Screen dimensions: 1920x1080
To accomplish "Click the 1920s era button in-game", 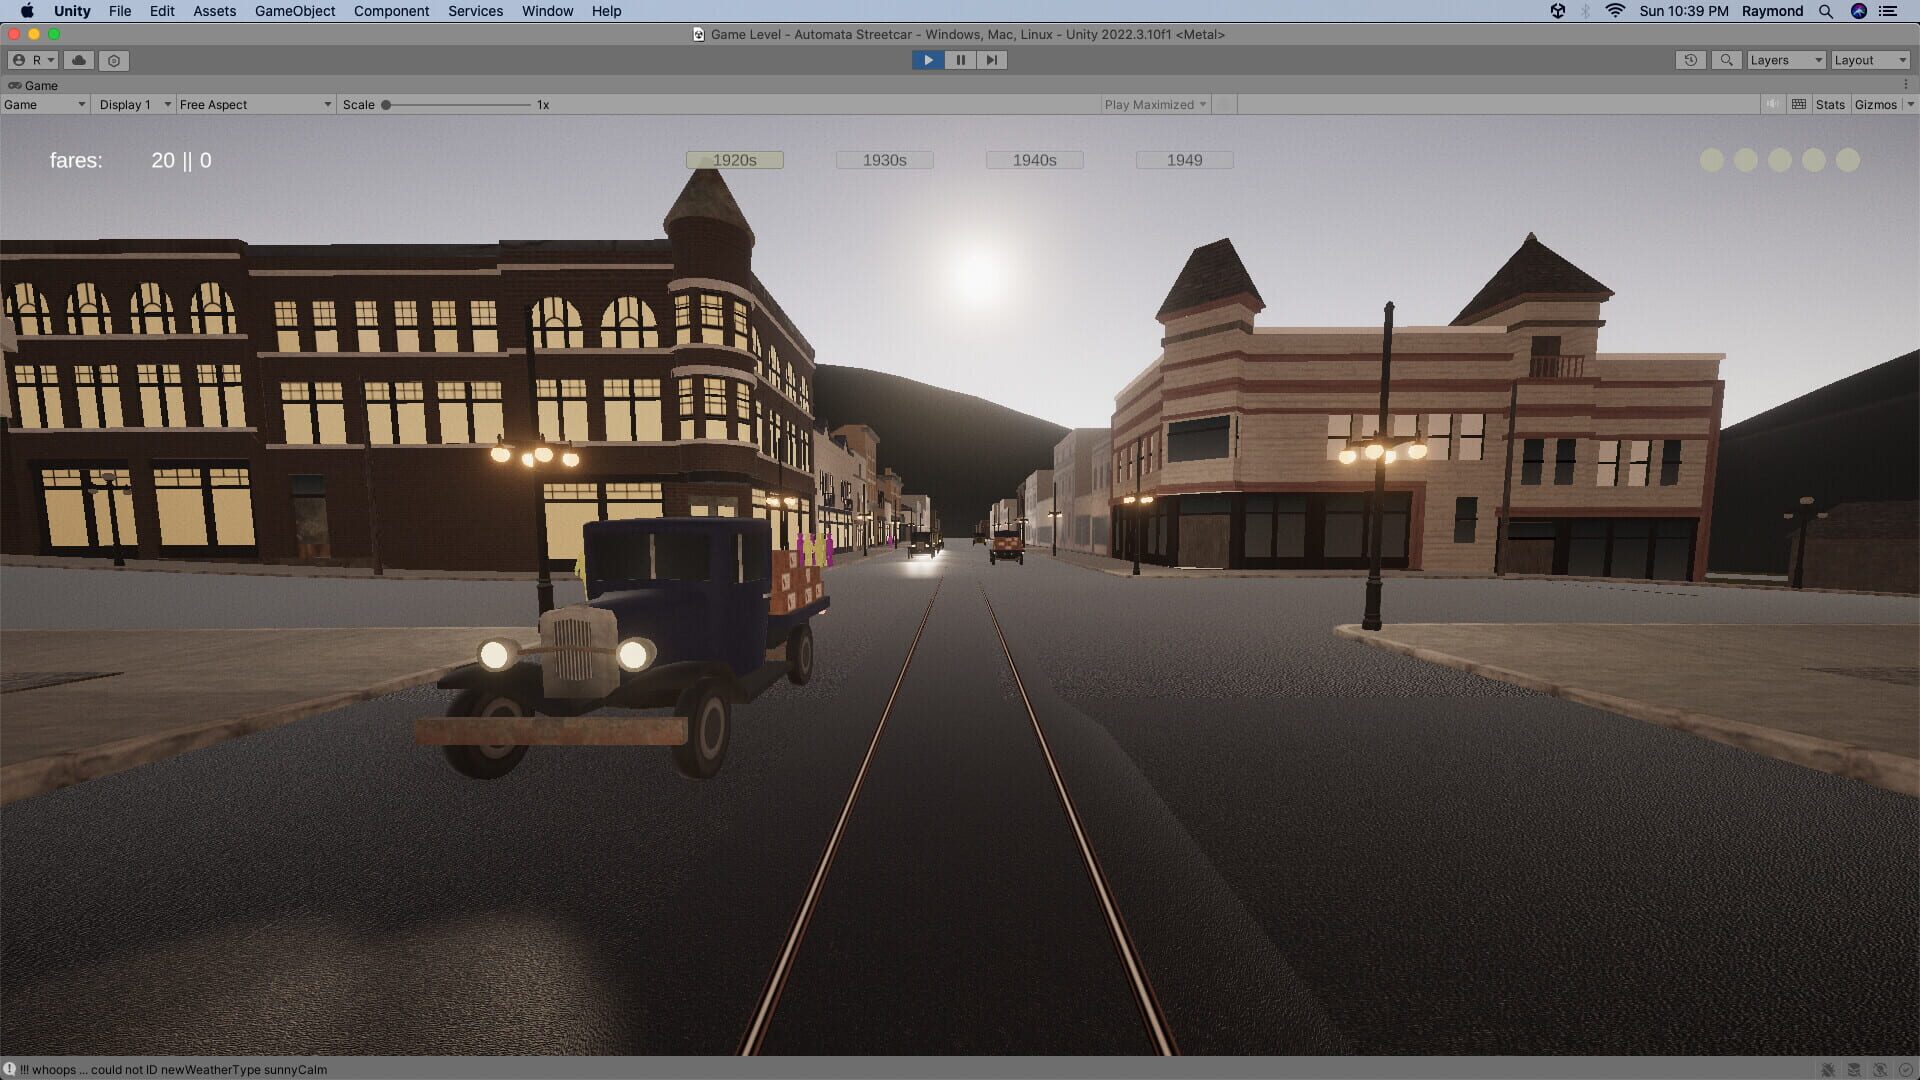I will pos(734,159).
